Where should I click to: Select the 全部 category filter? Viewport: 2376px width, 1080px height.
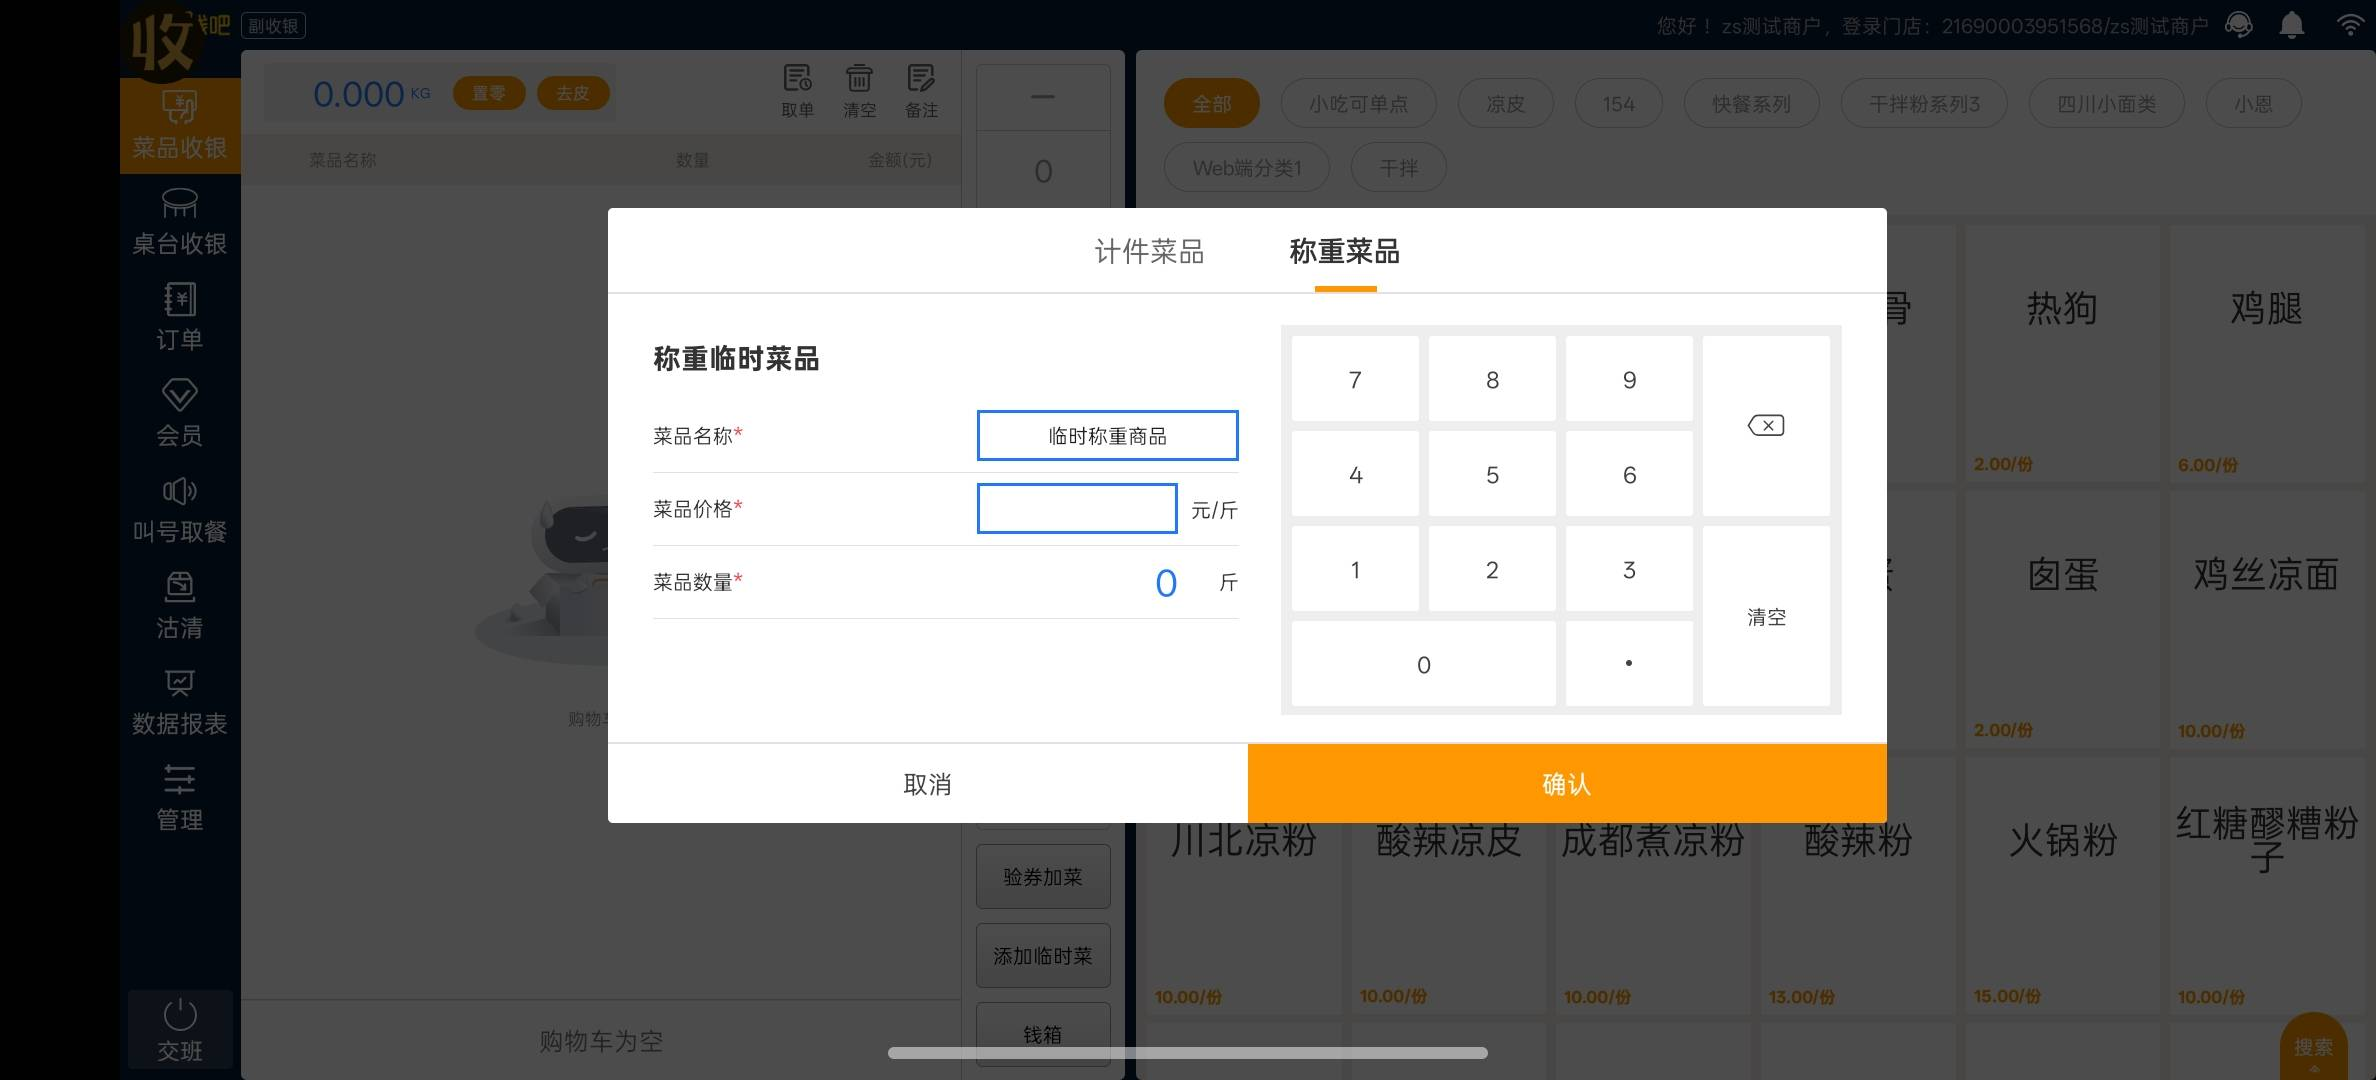1211,104
